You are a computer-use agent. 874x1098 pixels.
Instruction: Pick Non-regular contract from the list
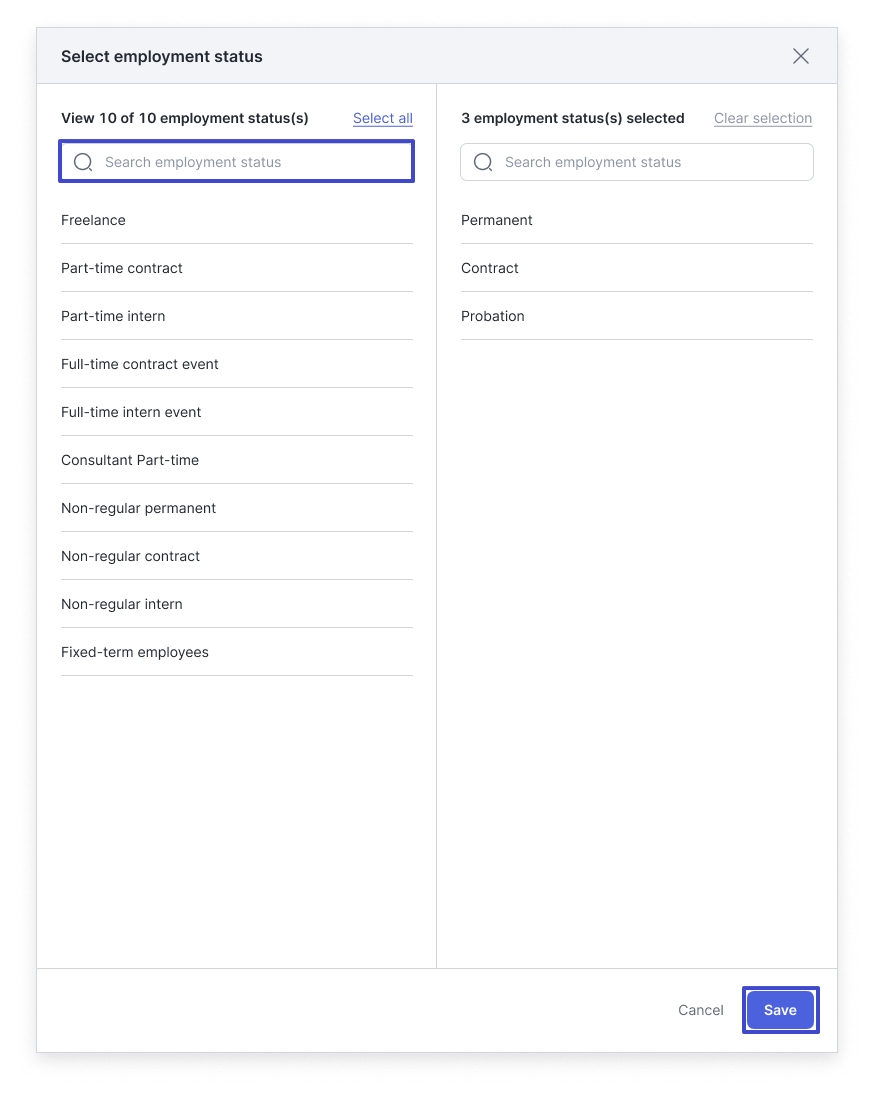[x=130, y=556]
